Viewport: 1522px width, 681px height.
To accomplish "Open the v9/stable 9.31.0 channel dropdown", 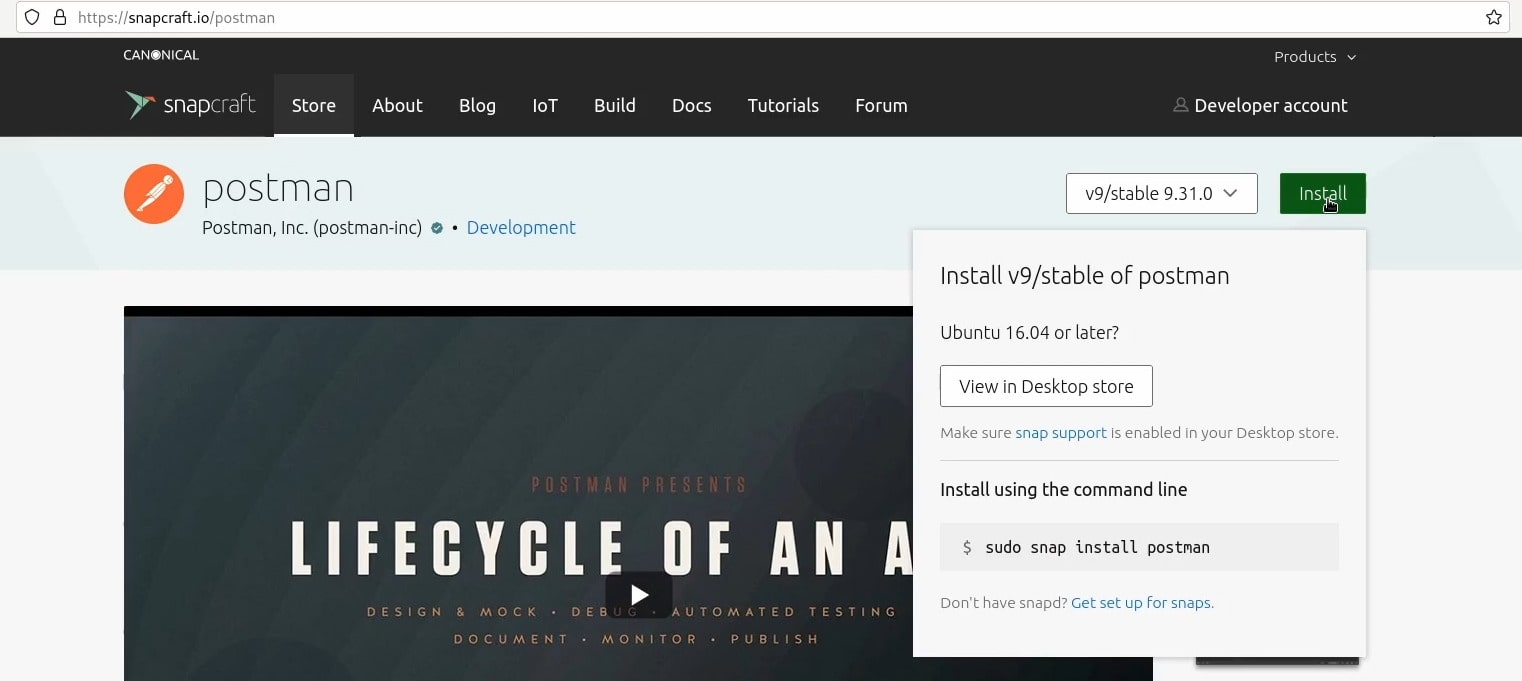I will point(1162,193).
